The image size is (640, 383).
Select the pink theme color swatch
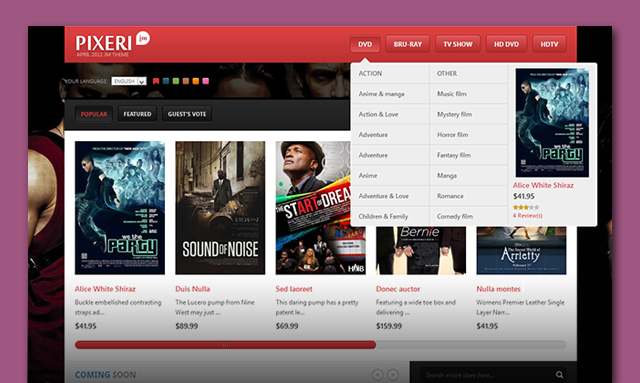[206, 81]
